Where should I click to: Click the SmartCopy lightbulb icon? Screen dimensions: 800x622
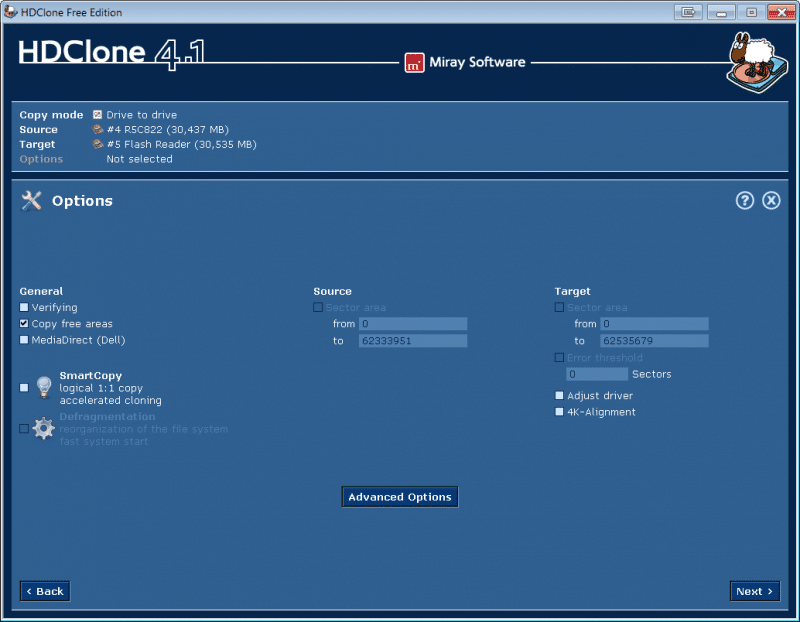(43, 387)
